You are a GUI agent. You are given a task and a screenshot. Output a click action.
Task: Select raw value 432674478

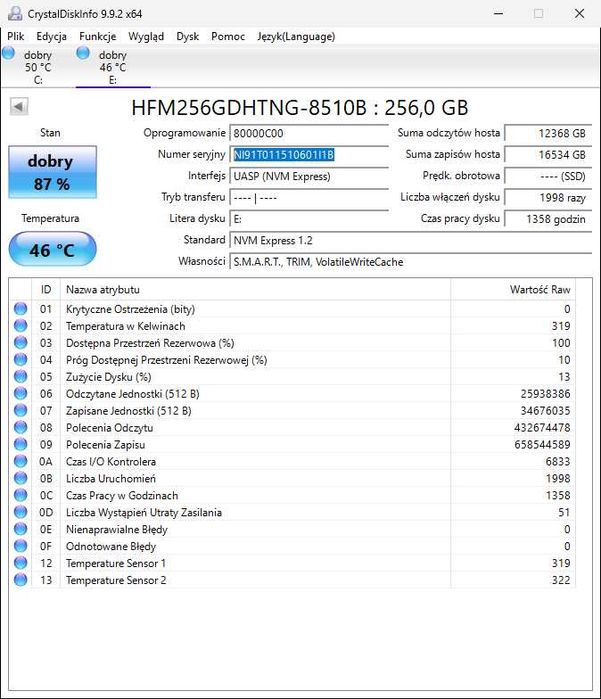pyautogui.click(x=542, y=428)
